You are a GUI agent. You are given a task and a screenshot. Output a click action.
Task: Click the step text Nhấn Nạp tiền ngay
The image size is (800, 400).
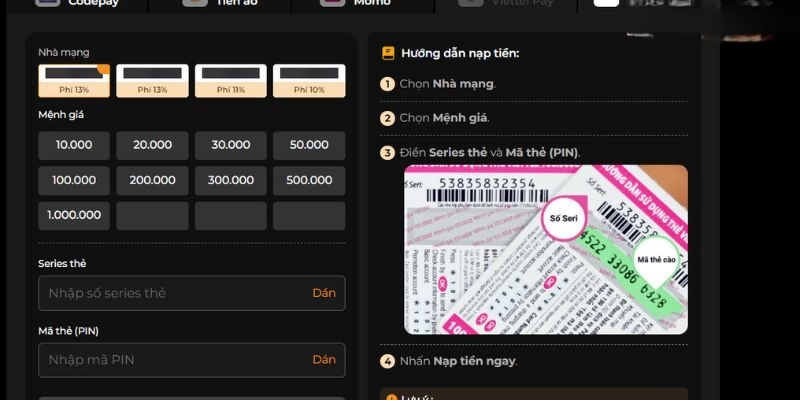[458, 361]
